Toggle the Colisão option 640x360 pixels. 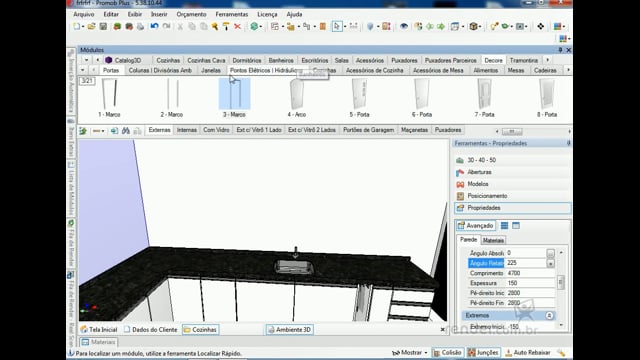tap(447, 352)
